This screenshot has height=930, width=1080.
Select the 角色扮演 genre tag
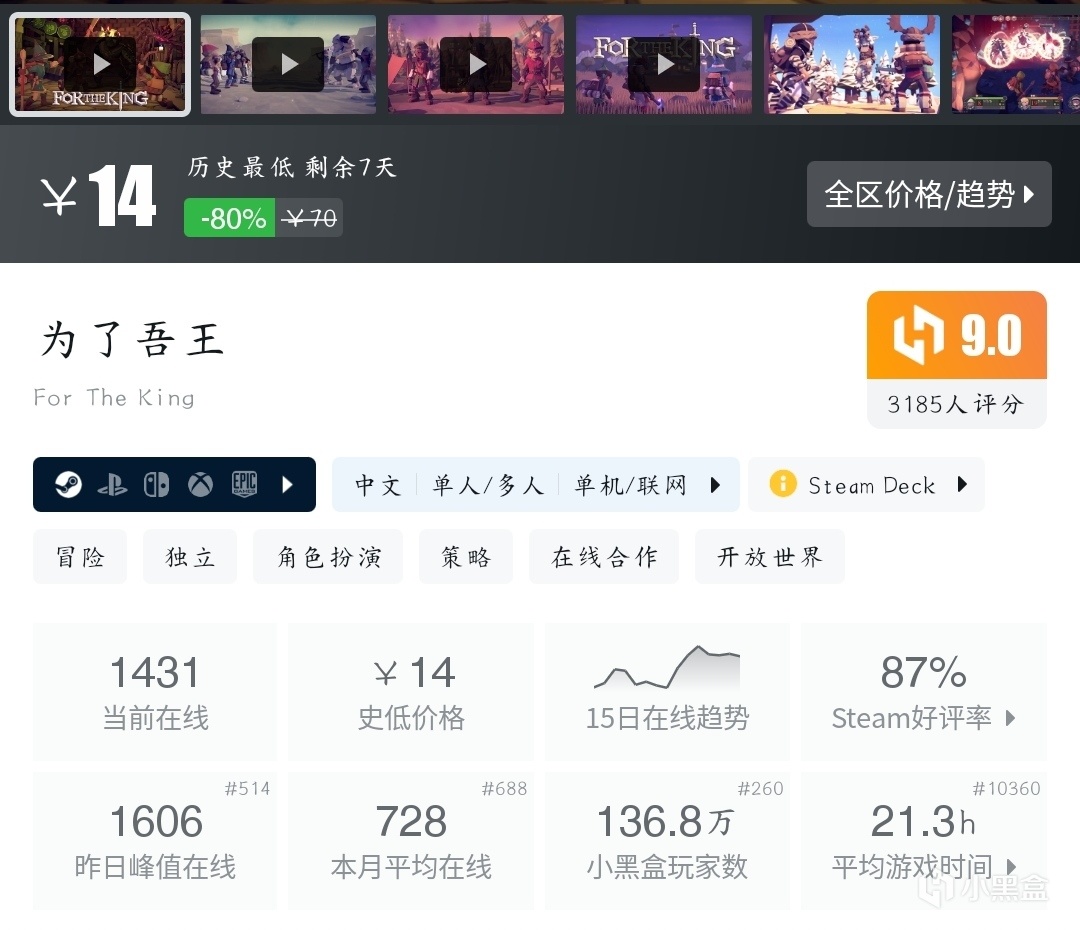[328, 557]
